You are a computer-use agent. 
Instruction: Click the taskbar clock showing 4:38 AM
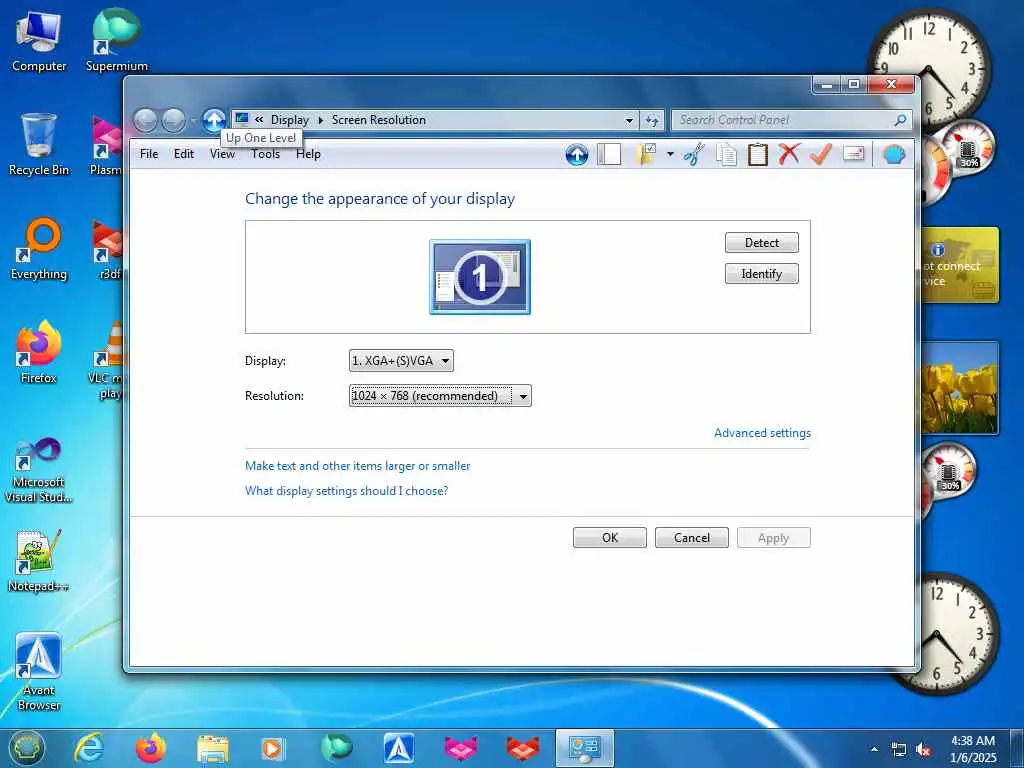(973, 749)
